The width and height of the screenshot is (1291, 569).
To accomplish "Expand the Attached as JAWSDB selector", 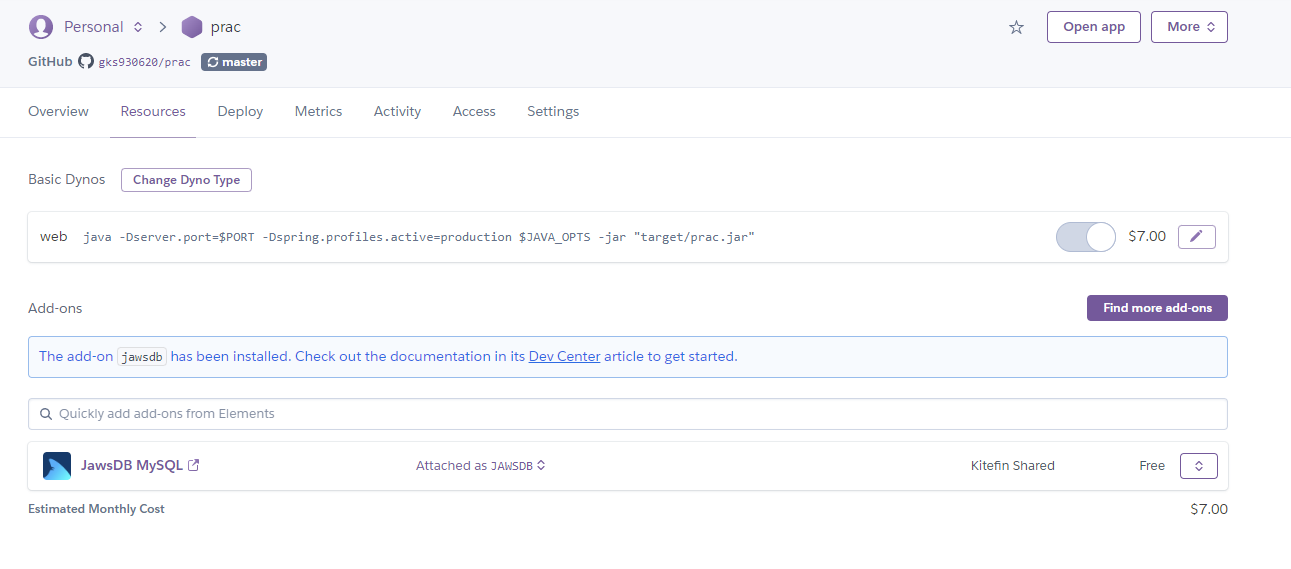I will pyautogui.click(x=481, y=466).
